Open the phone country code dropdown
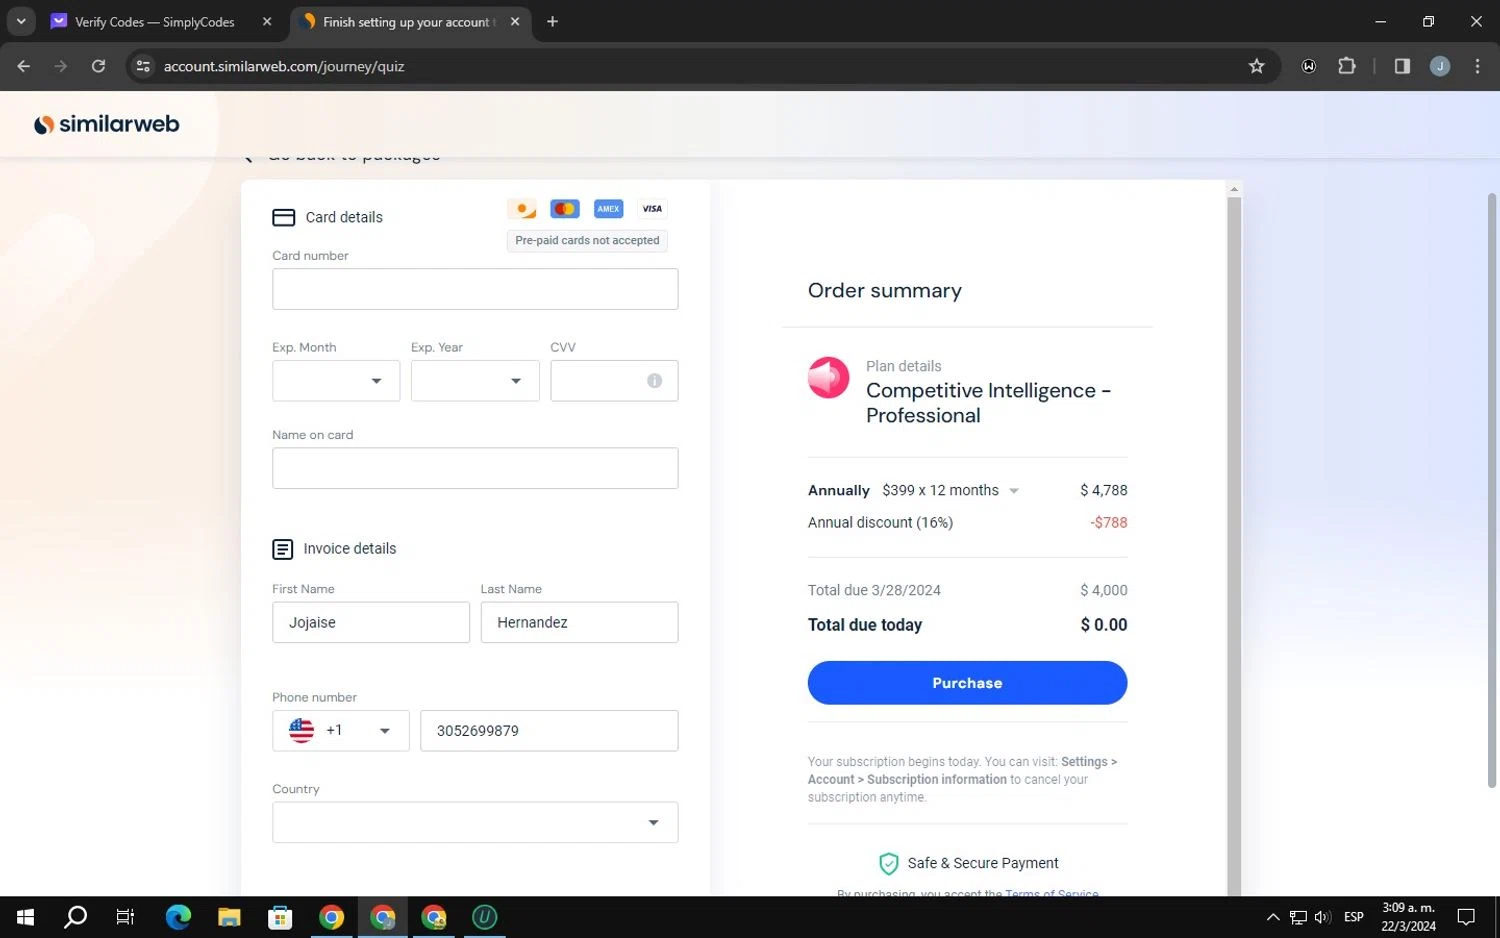 (x=340, y=731)
